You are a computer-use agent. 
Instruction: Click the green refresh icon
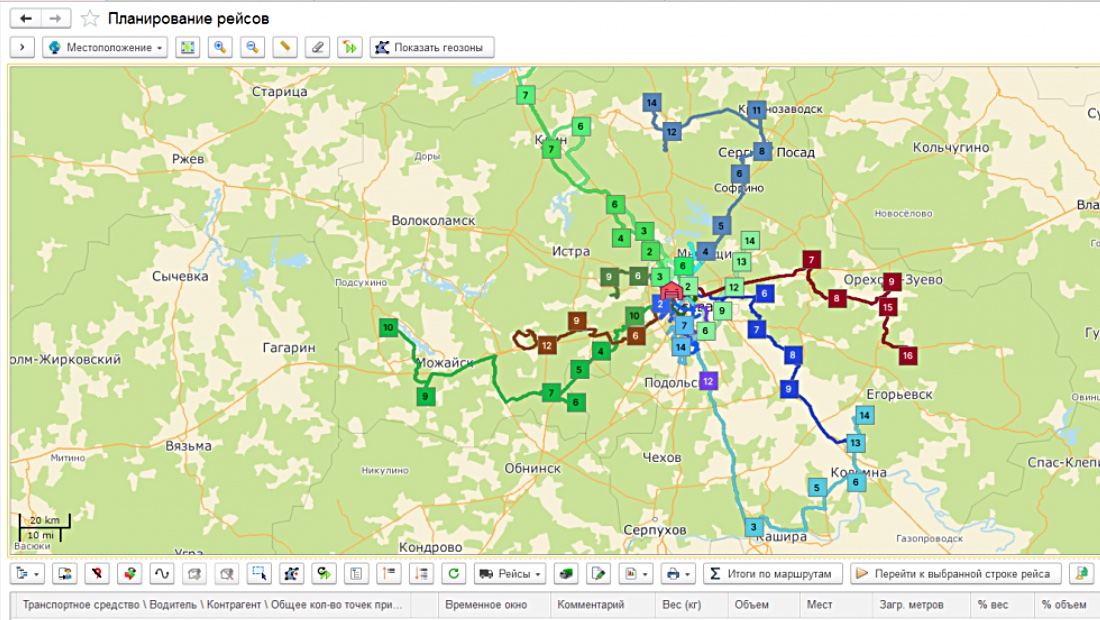454,574
